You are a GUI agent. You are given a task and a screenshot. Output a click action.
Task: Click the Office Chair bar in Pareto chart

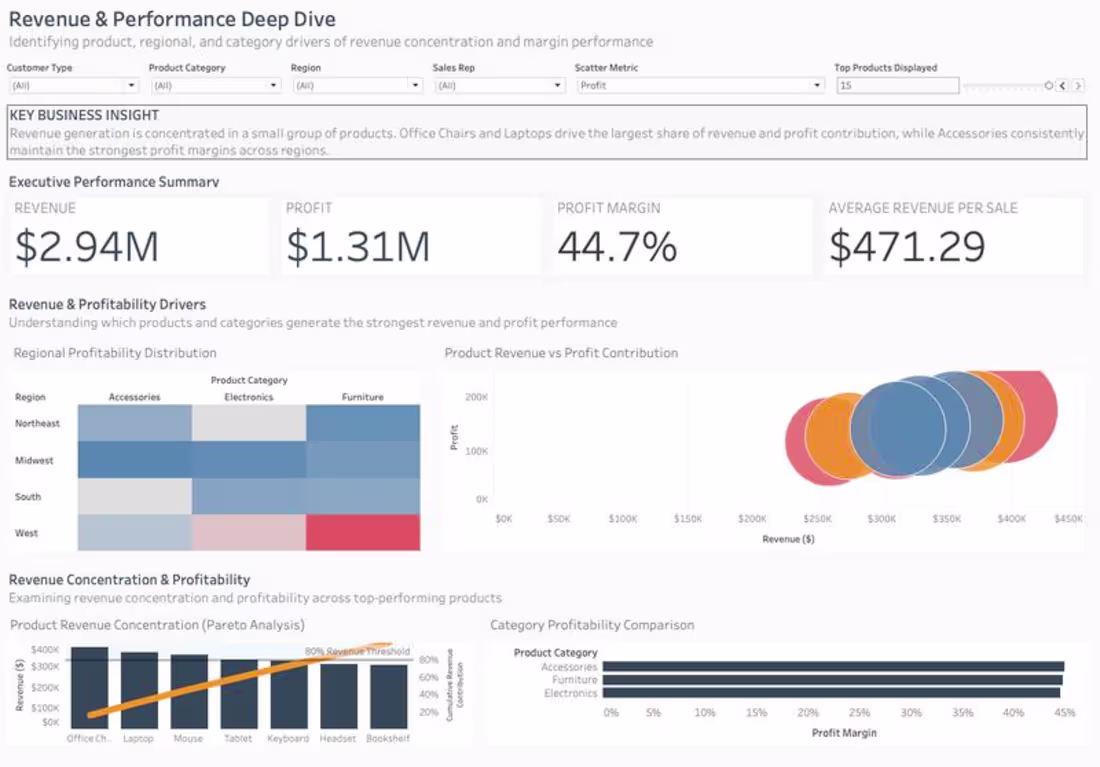(90, 688)
